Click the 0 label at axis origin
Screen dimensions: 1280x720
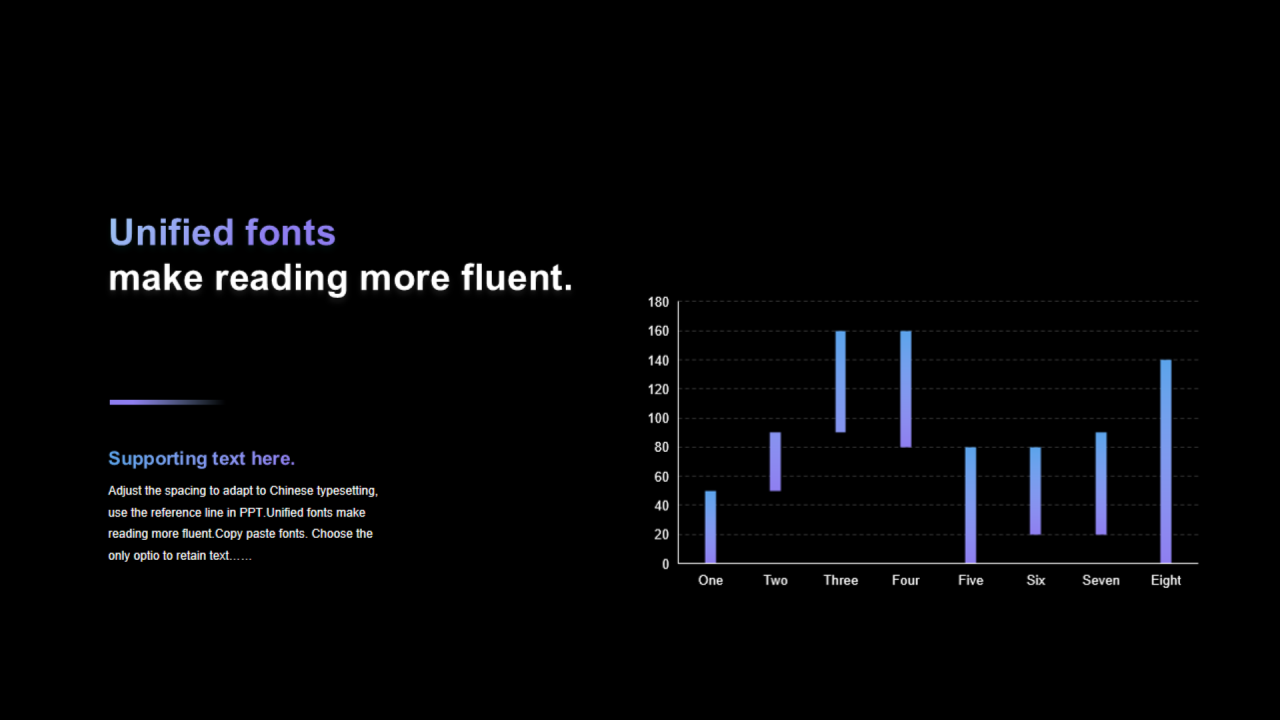665,564
